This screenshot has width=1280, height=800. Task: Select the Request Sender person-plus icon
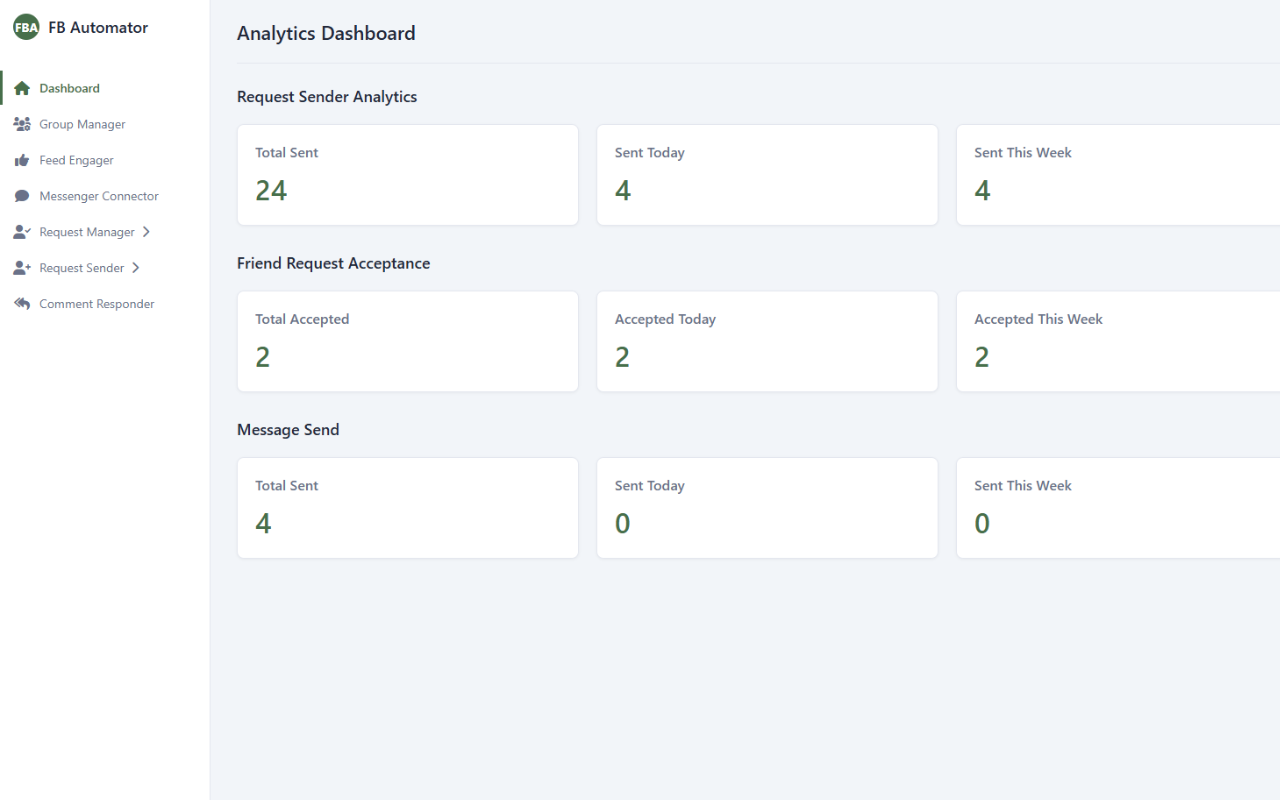(21, 267)
